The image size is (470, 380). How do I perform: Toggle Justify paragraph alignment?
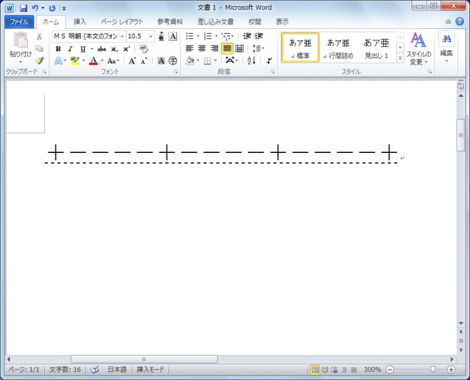[227, 49]
